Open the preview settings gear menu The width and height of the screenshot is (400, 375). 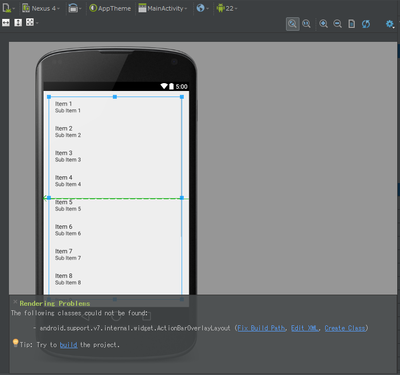click(390, 24)
